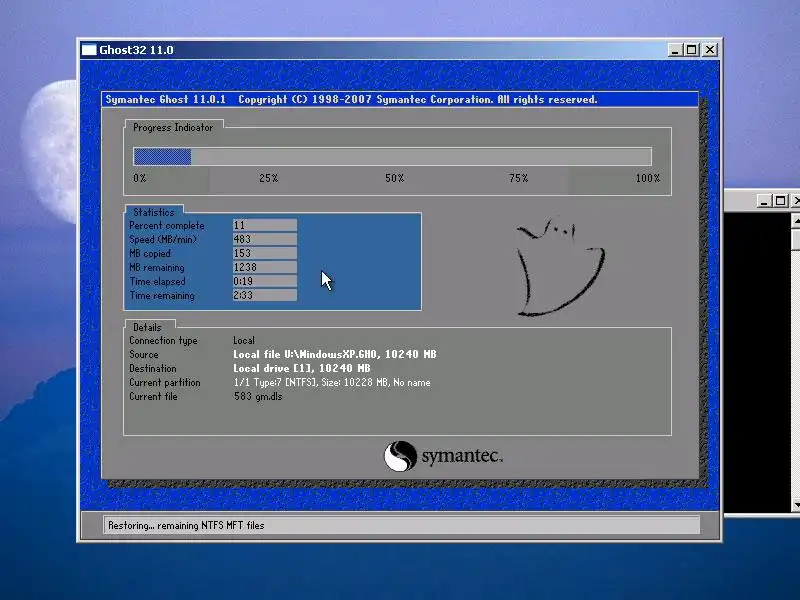Click the Time elapsed label
This screenshot has height=600, width=800.
click(x=157, y=281)
